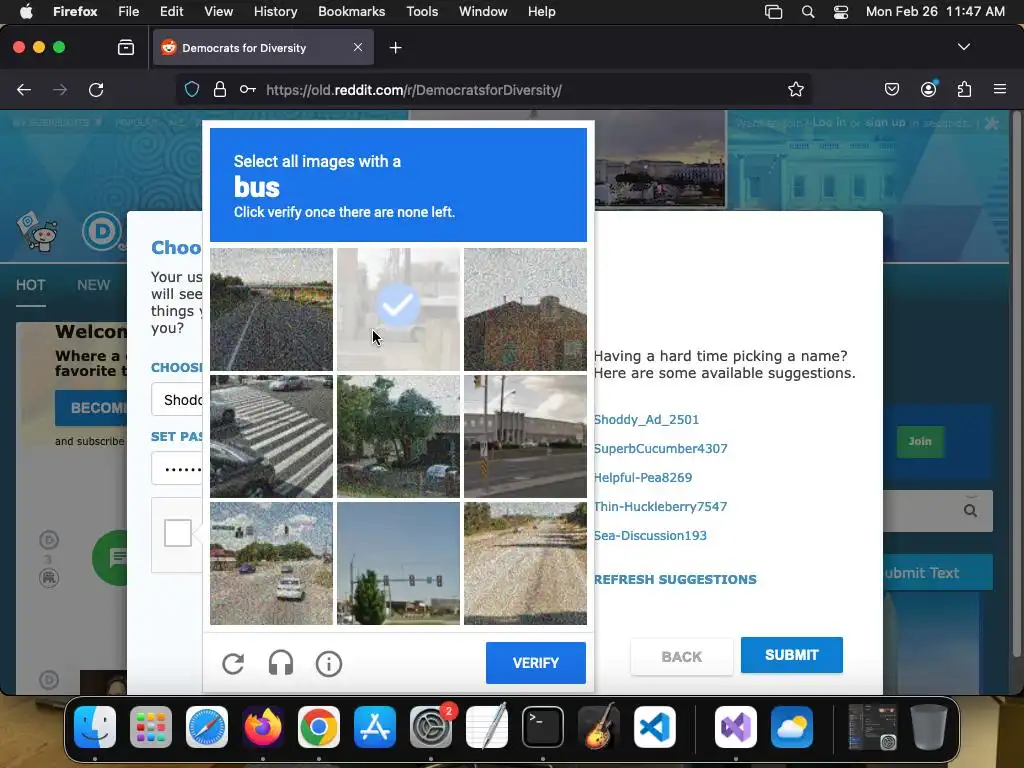Tick the reCAPTCHA checkbox in signup form
This screenshot has width=1024, height=768.
(x=178, y=533)
